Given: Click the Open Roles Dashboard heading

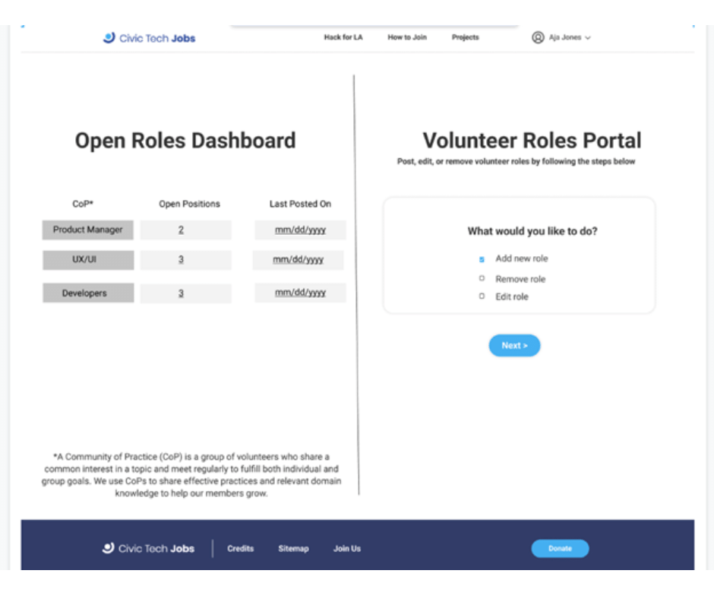Looking at the screenshot, I should tap(185, 141).
